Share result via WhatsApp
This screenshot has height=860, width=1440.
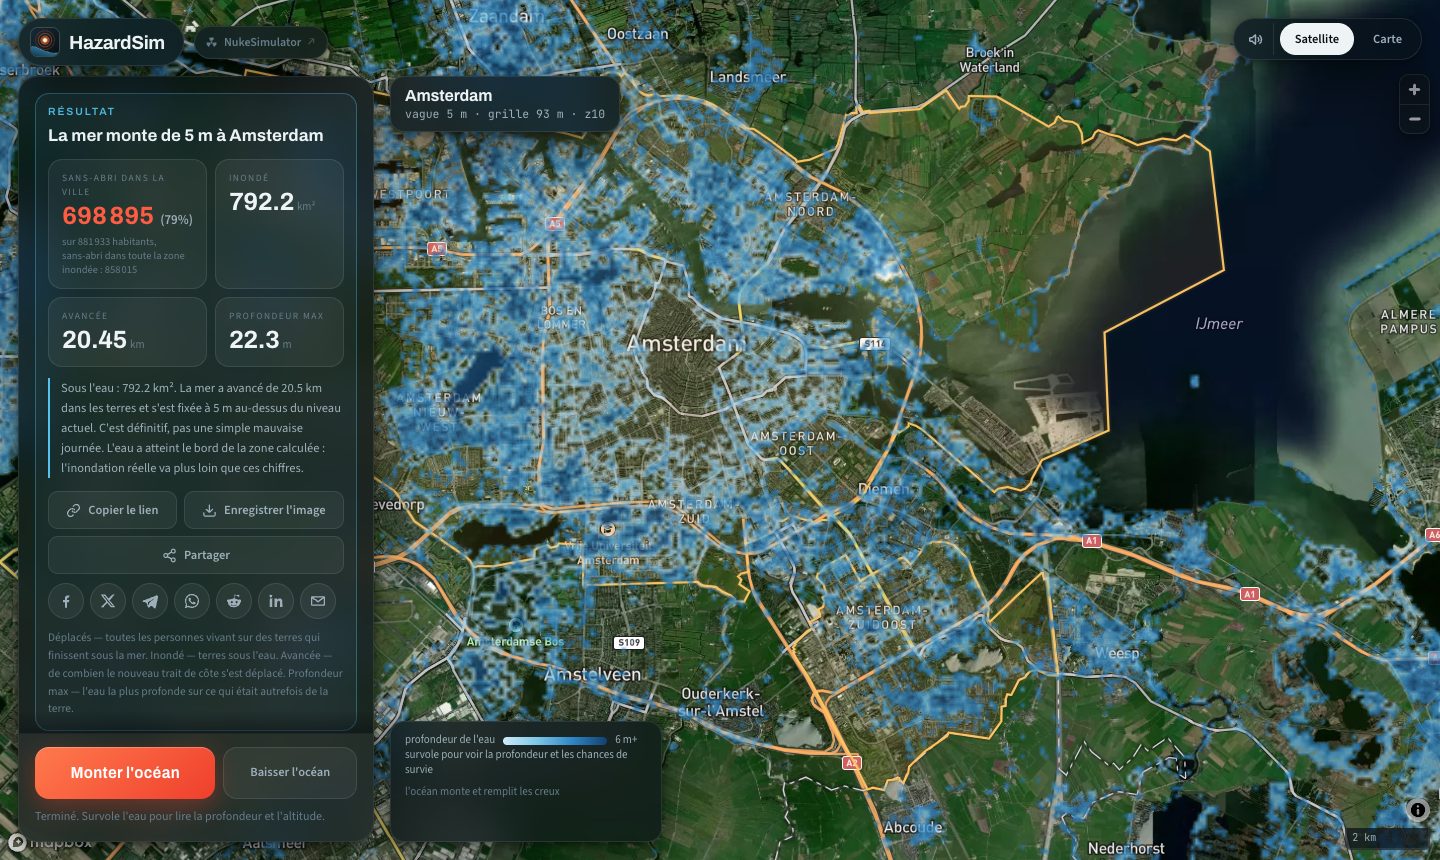point(192,601)
